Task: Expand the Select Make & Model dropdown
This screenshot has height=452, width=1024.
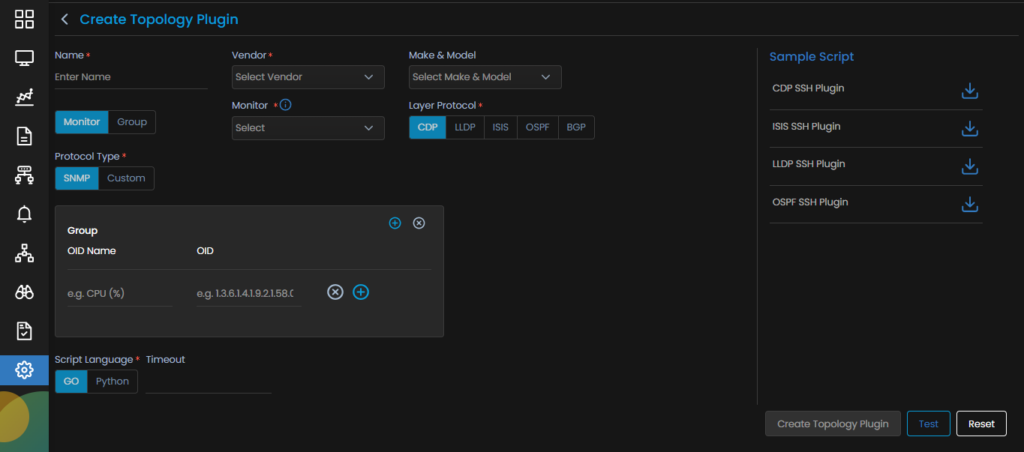Action: click(x=484, y=77)
